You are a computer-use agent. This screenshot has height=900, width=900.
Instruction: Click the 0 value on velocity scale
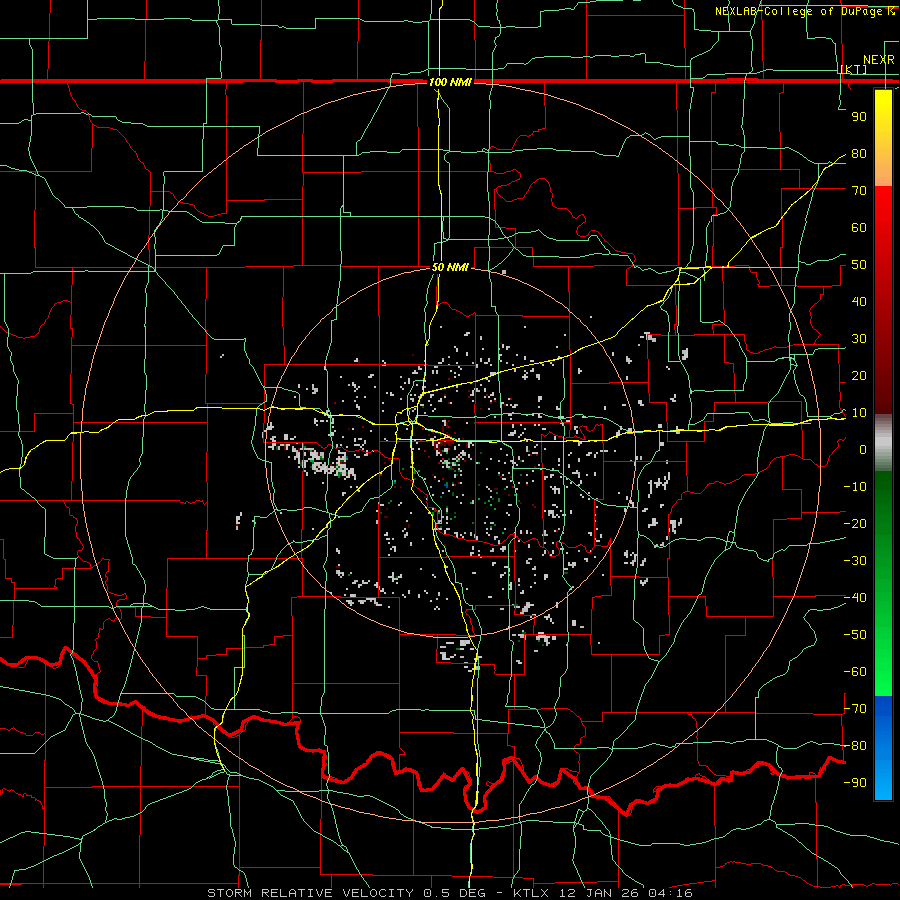[x=863, y=450]
